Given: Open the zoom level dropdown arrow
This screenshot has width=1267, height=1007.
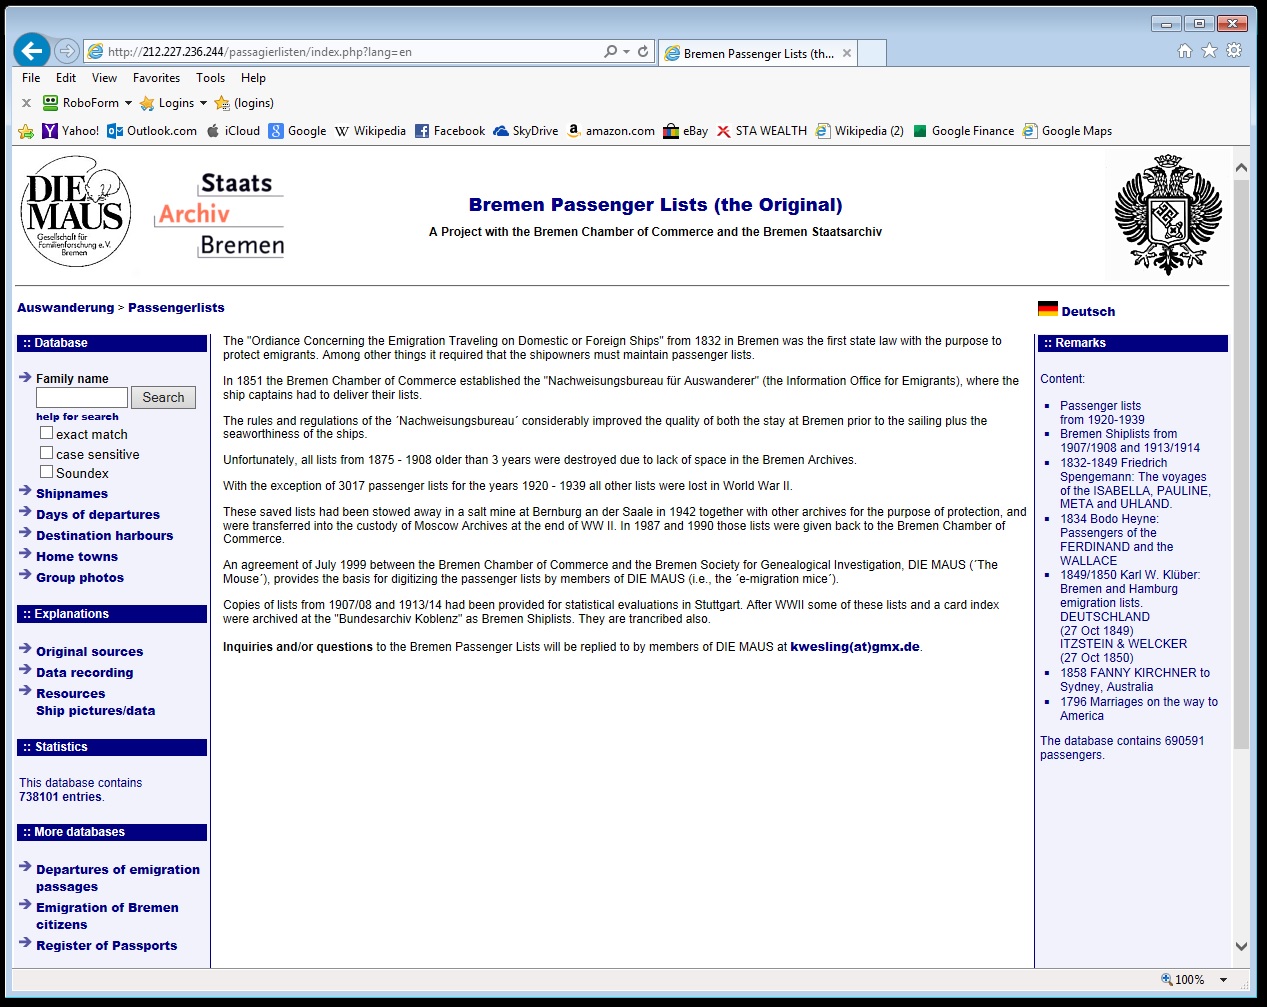Looking at the screenshot, I should pos(1223,980).
